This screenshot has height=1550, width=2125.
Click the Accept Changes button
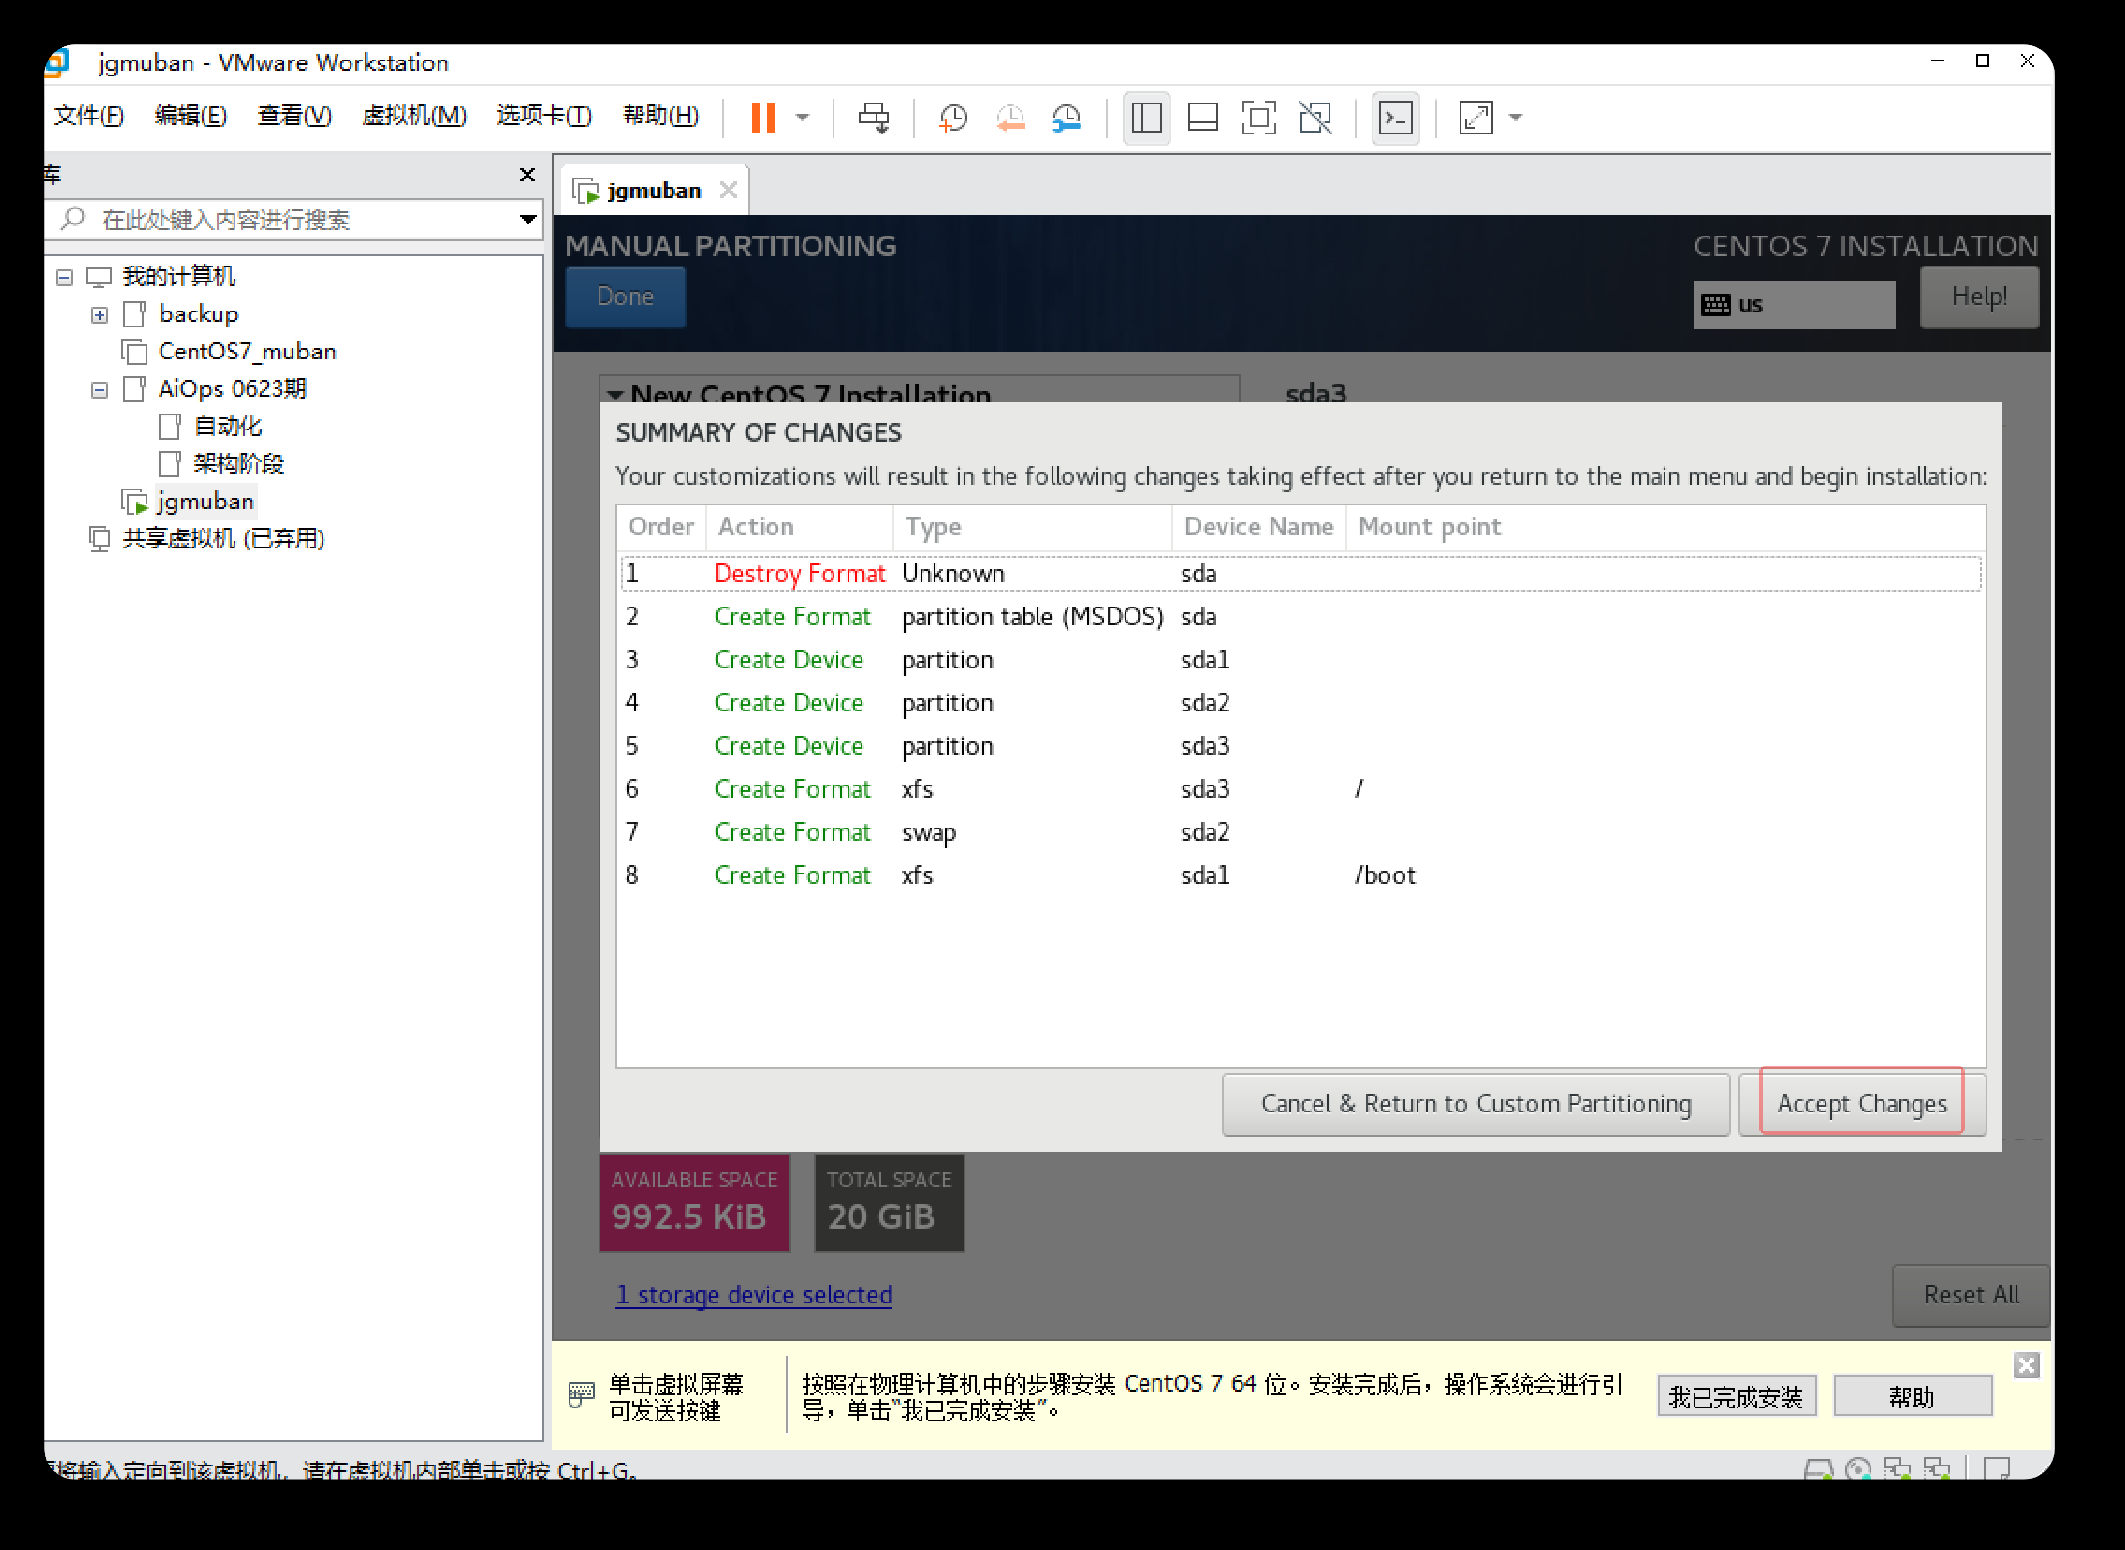[1862, 1104]
